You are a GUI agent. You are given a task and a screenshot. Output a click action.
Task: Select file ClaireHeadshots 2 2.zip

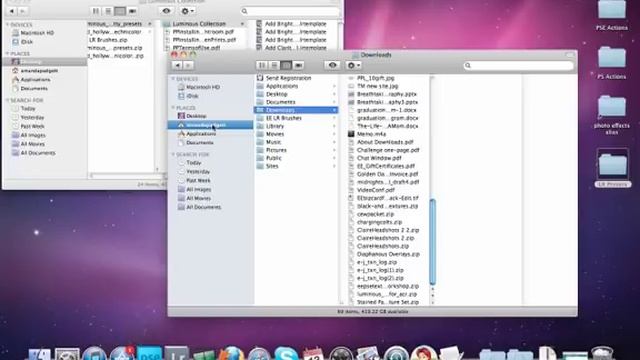click(388, 230)
